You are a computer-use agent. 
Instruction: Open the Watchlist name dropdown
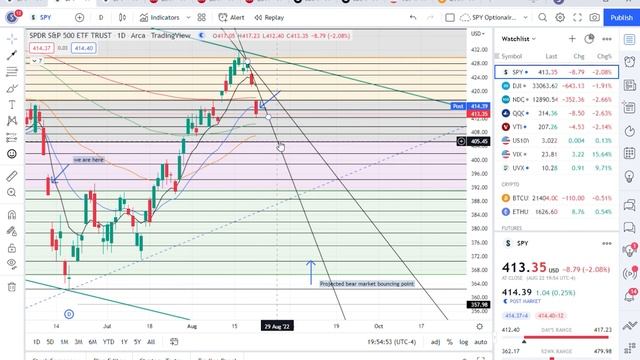518,39
